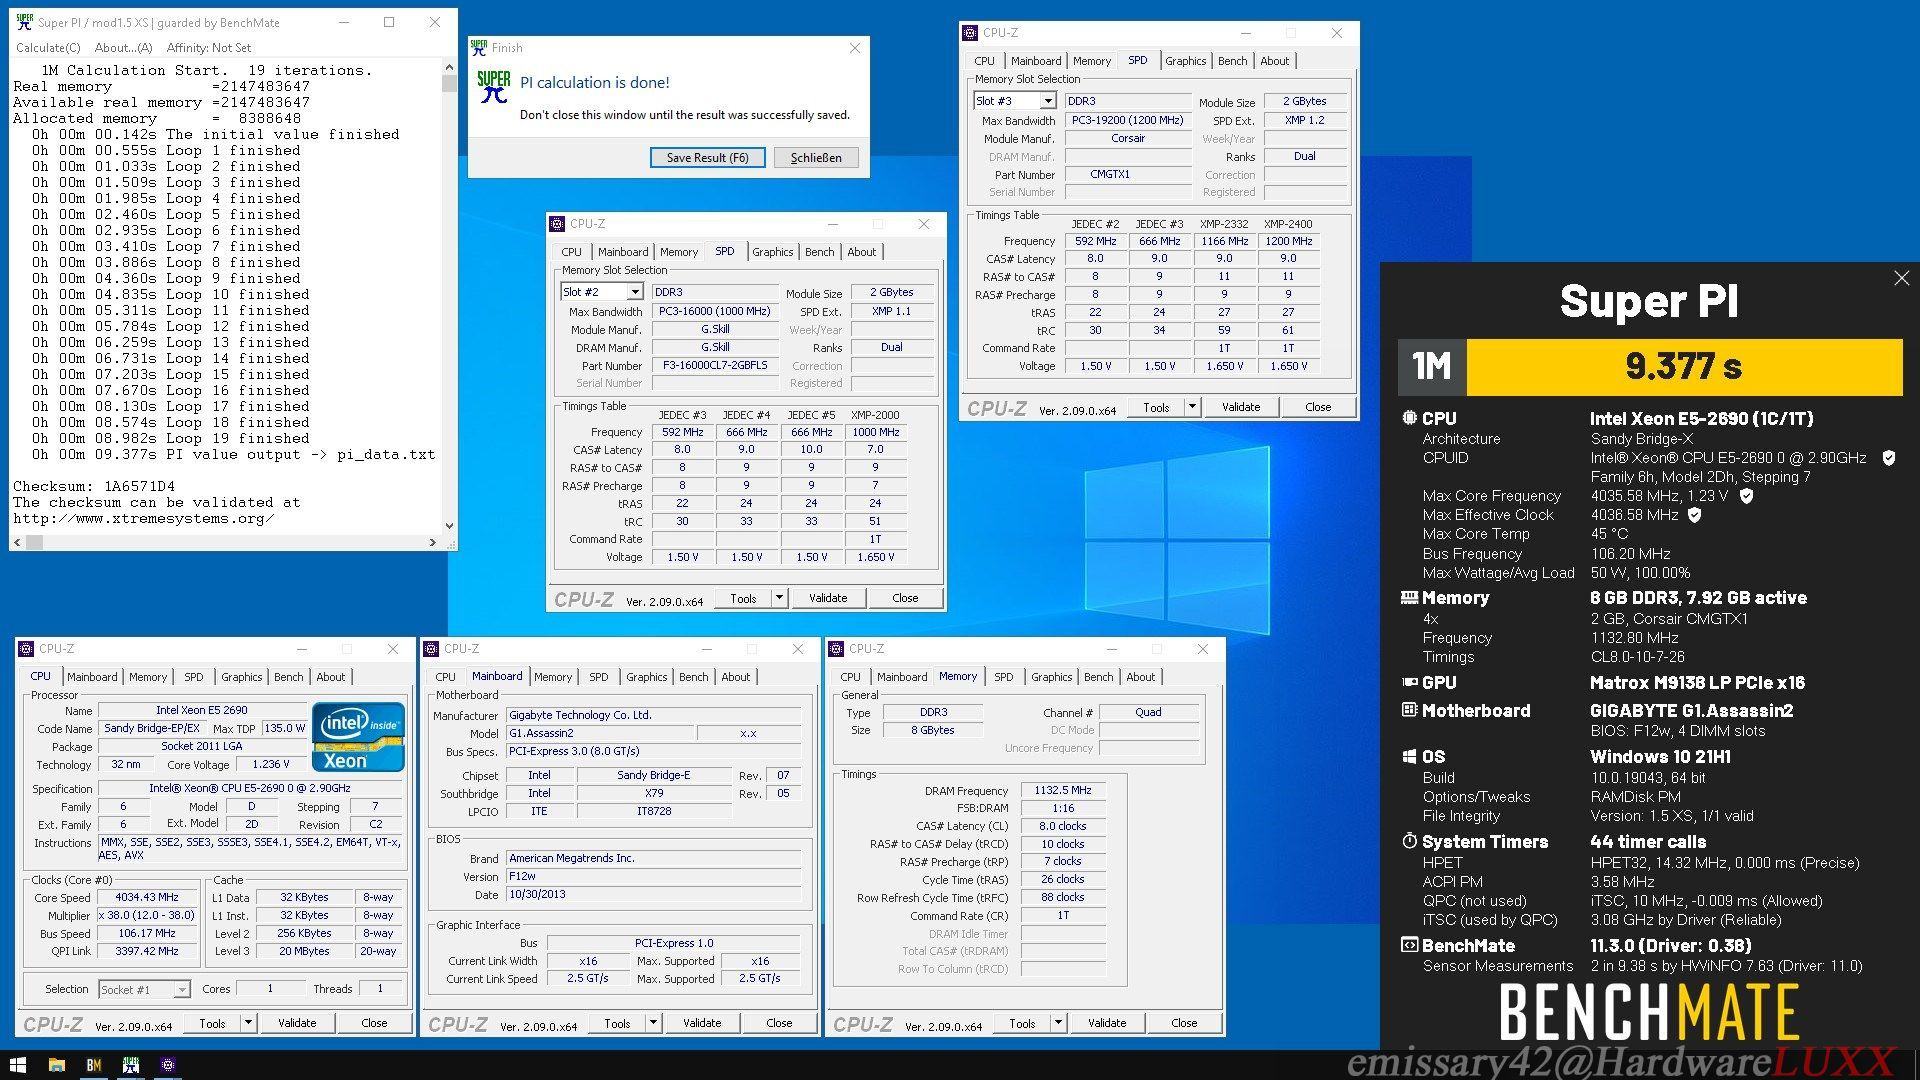Click Validate in Memory CPU-Z window

[x=1107, y=1023]
